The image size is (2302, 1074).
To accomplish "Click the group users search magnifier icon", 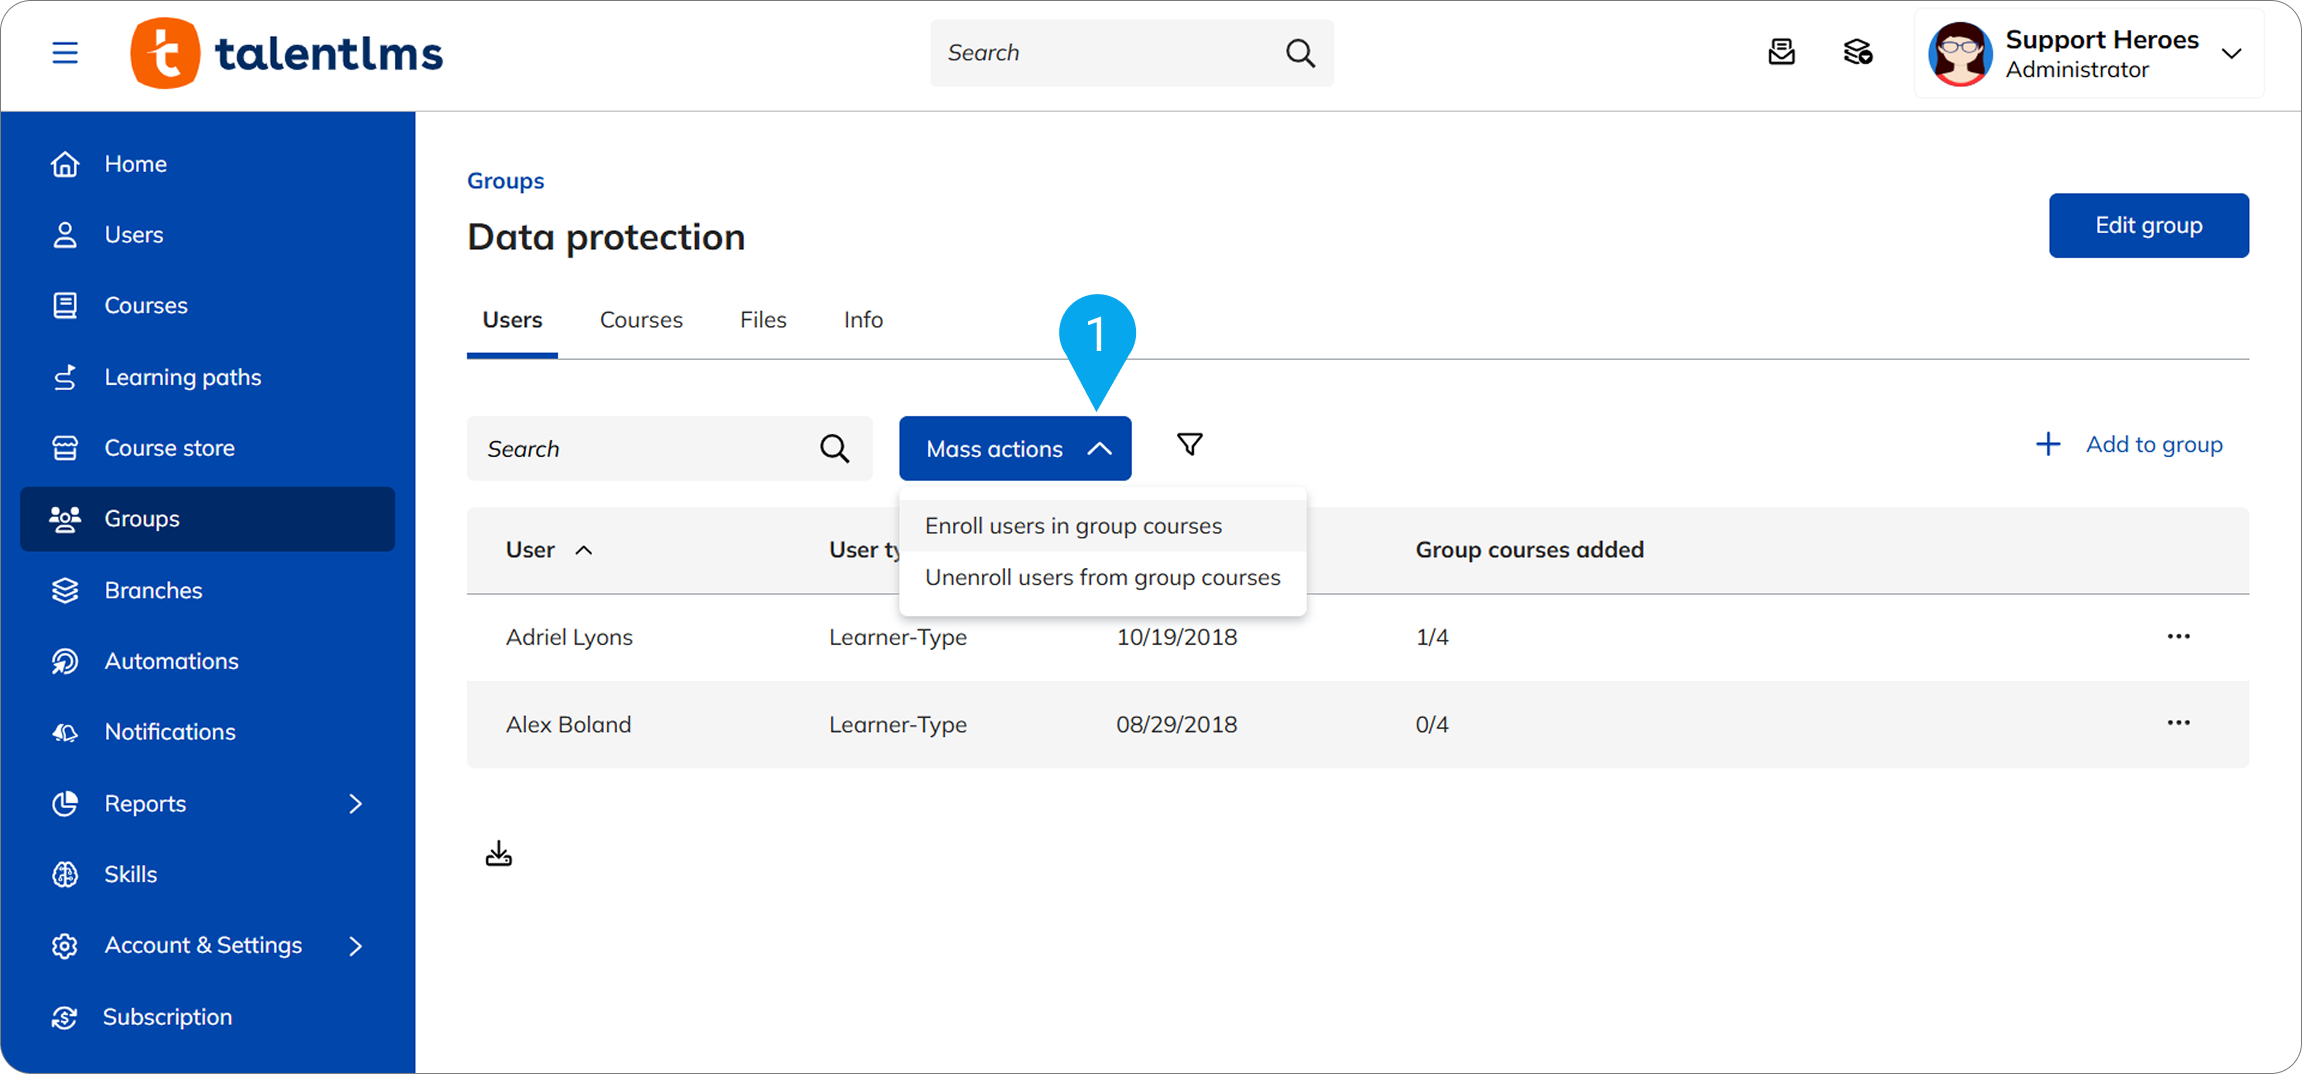I will click(x=834, y=449).
